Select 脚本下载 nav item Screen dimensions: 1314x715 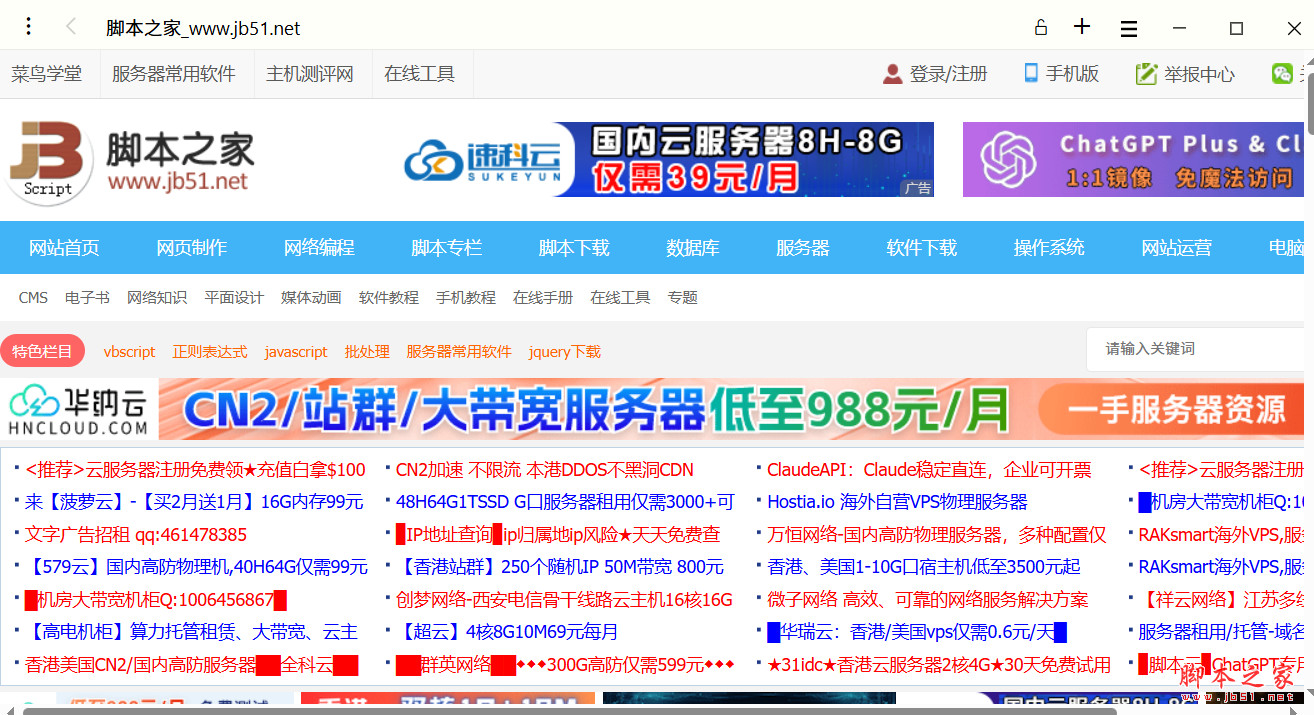click(574, 248)
